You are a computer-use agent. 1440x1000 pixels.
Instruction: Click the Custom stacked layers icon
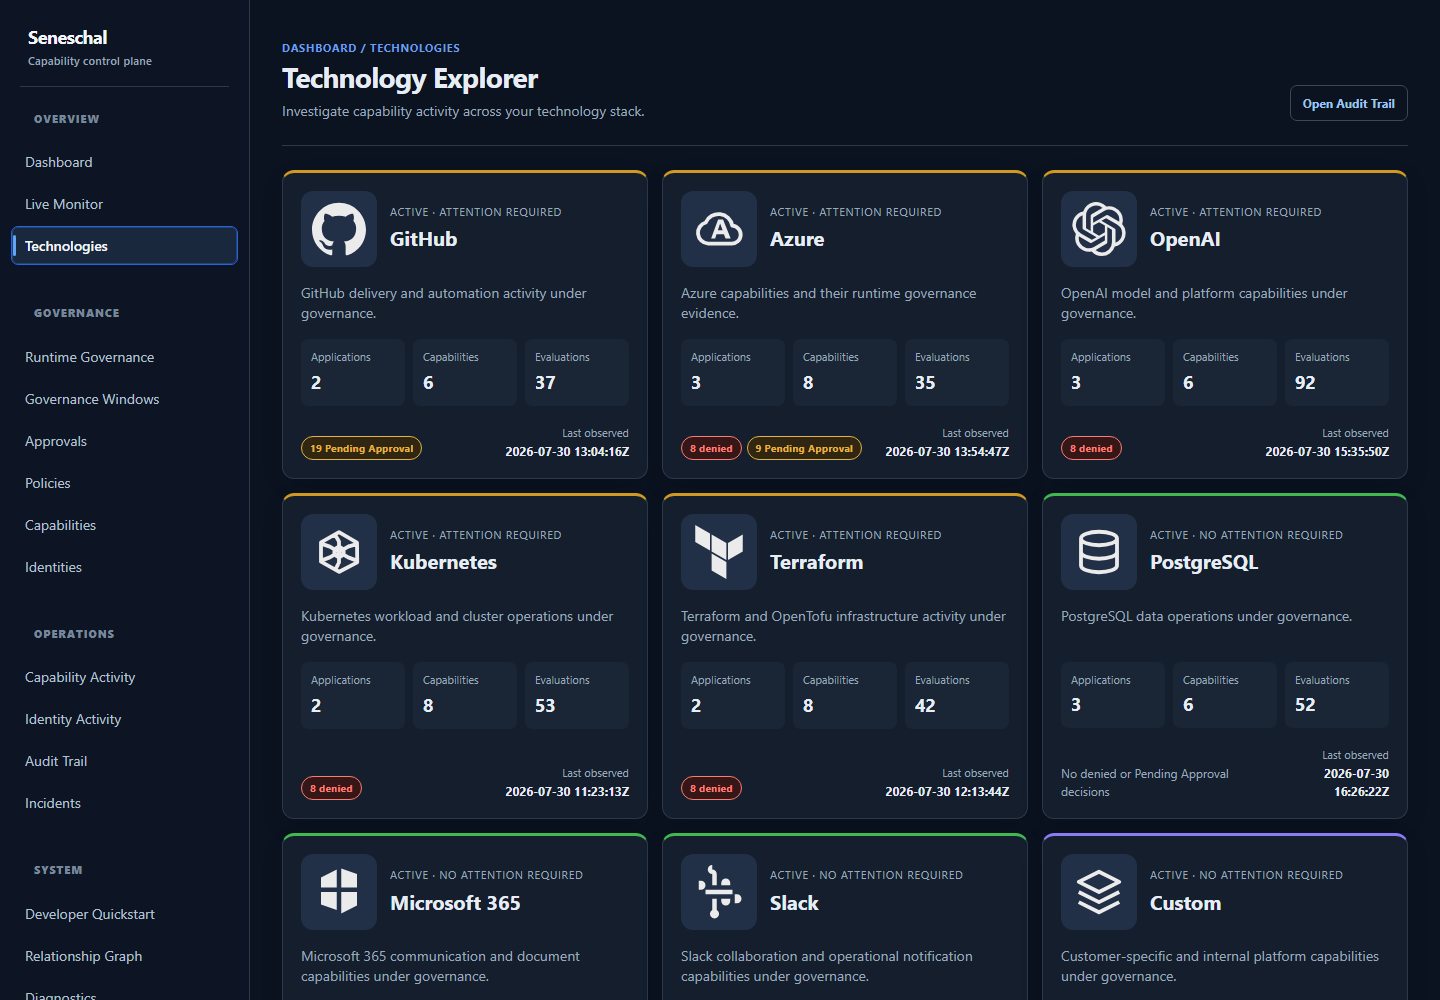pos(1099,892)
